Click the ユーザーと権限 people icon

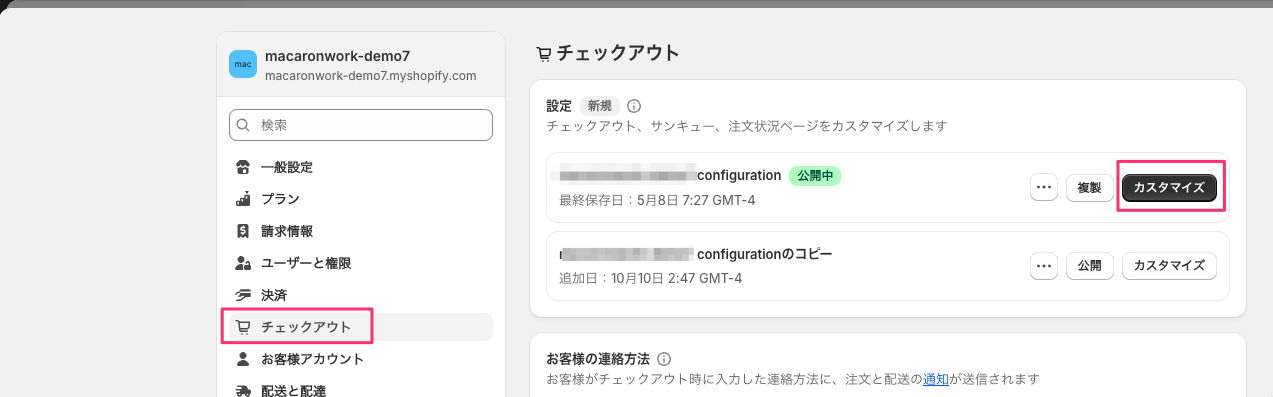[243, 263]
